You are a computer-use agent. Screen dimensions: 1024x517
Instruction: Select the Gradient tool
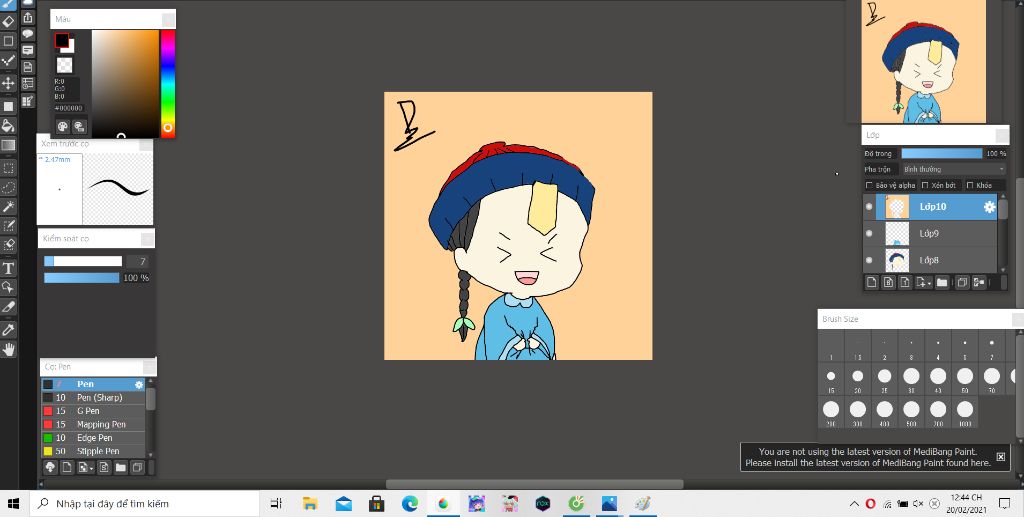pos(8,146)
